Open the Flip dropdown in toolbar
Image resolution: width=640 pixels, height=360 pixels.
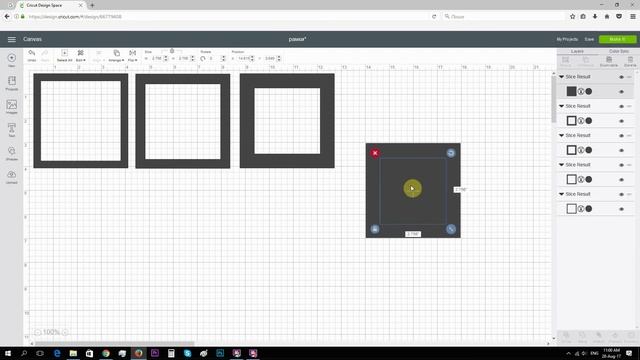pos(132,56)
